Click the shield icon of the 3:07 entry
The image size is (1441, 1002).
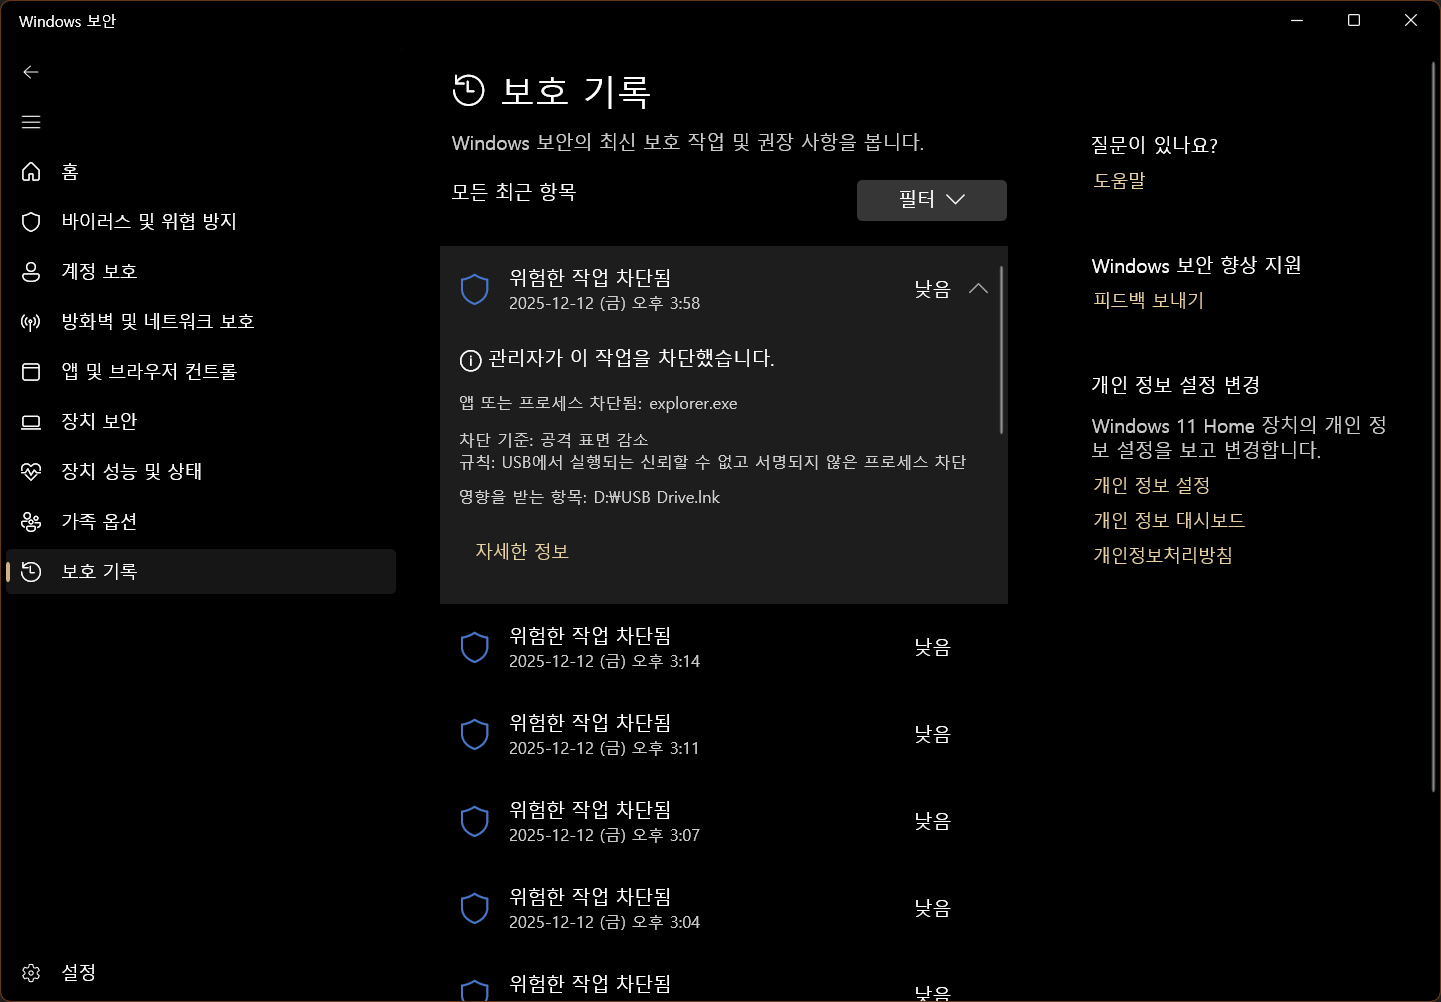click(x=474, y=822)
